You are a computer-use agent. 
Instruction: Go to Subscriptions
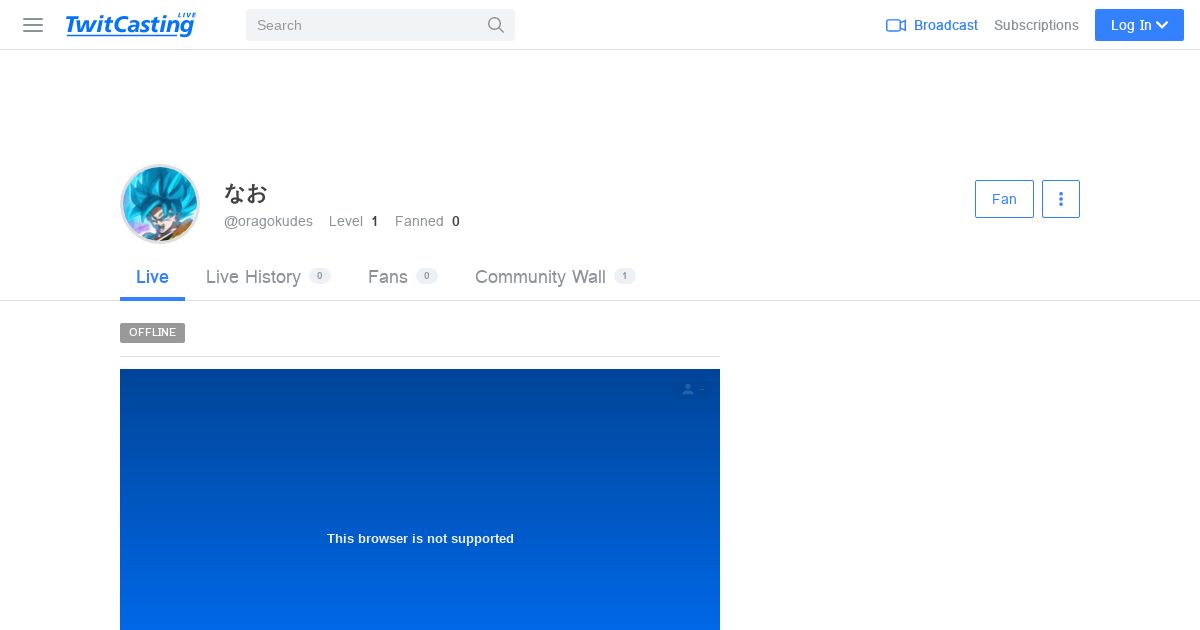click(x=1036, y=25)
